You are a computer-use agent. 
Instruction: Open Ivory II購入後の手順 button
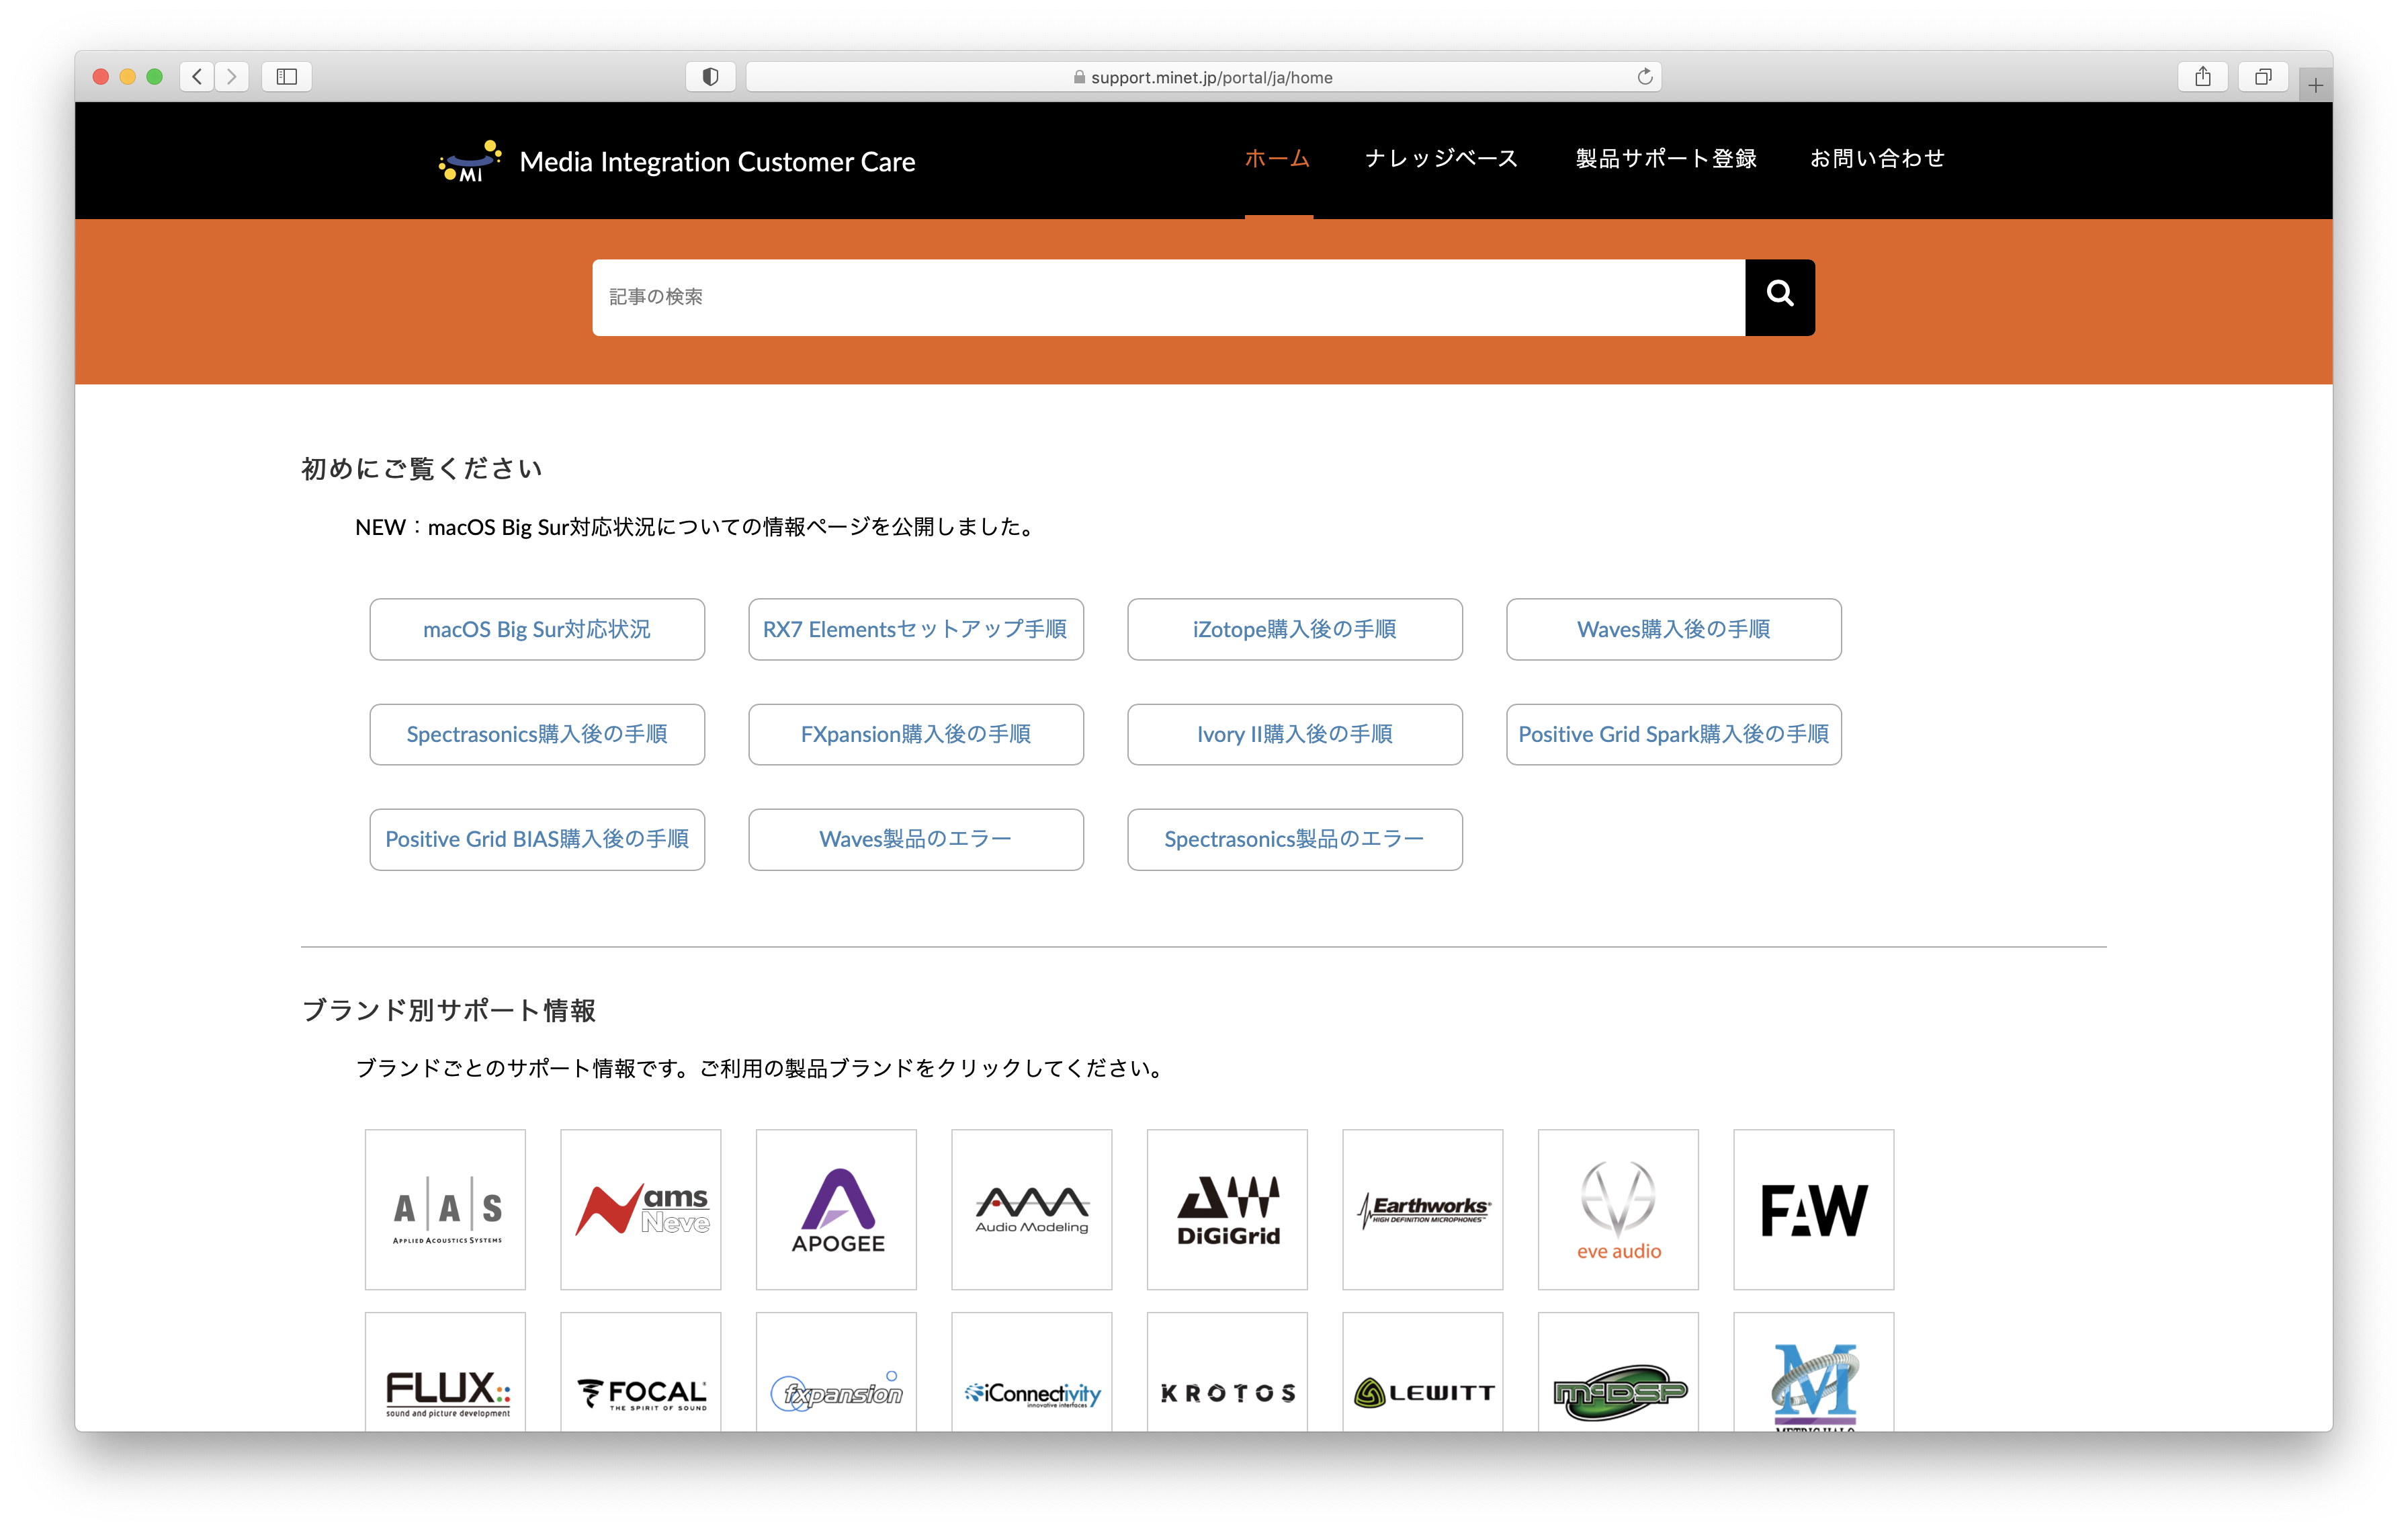tap(1294, 734)
